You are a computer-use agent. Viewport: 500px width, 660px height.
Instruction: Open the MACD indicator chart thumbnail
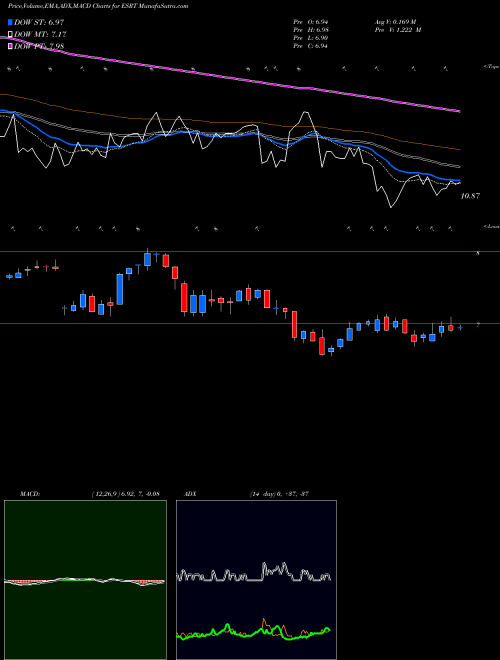pos(85,580)
